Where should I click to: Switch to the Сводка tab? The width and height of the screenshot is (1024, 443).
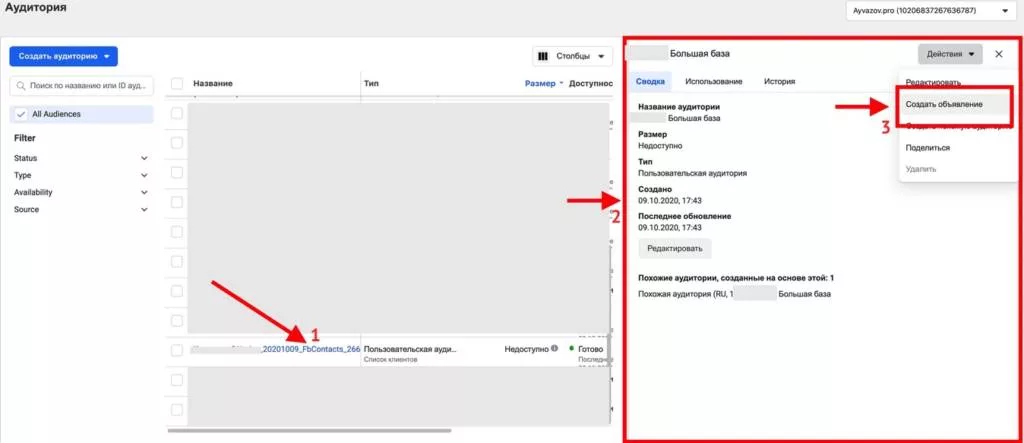pyautogui.click(x=651, y=82)
